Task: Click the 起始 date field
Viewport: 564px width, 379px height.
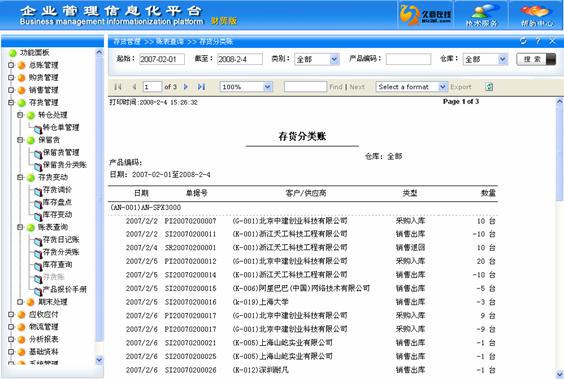Action: (x=162, y=59)
